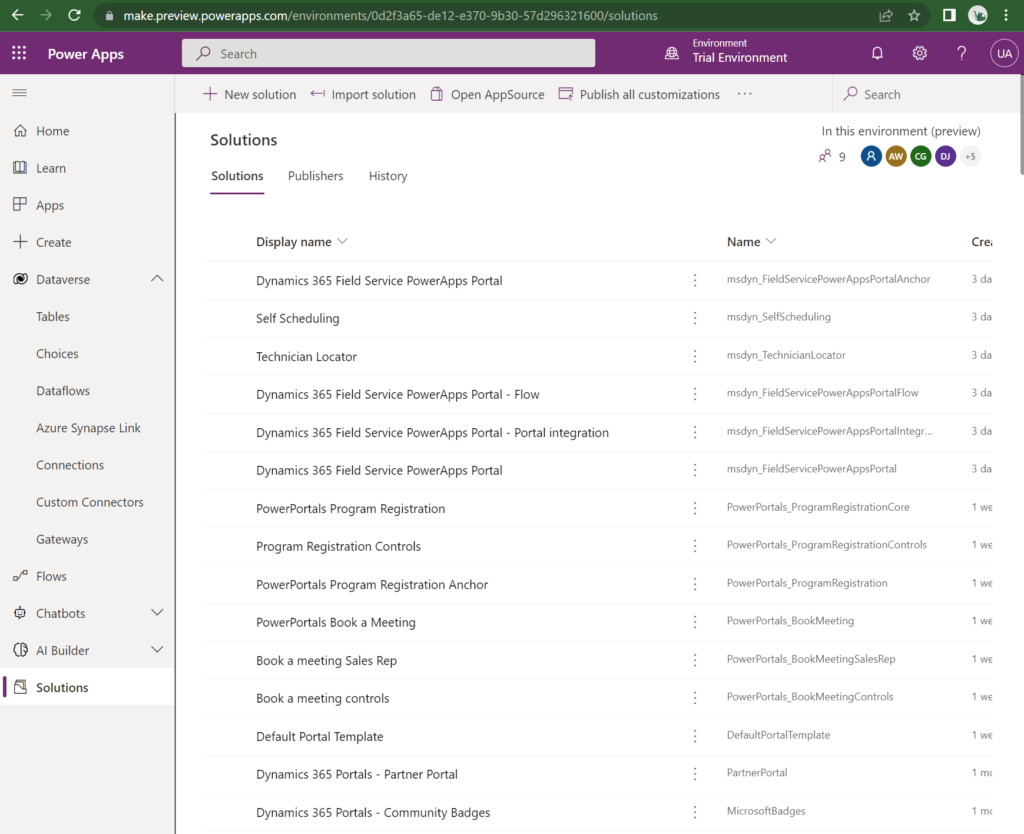1024x834 pixels.
Task: Open Custom Connectors in sidebar
Action: (x=88, y=502)
